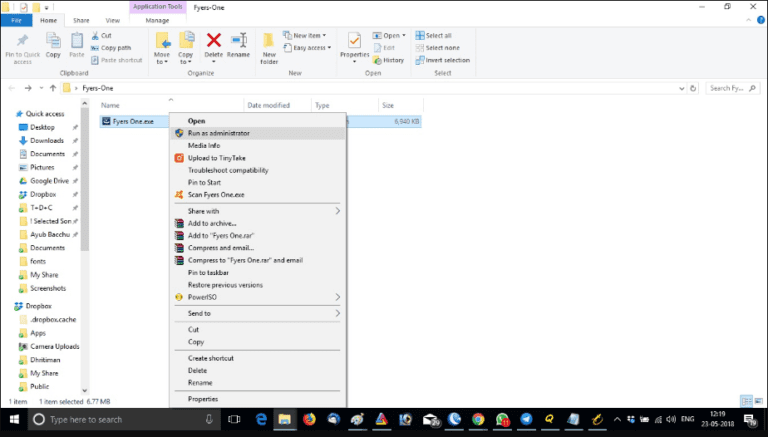Click History in the Open group
768x437 pixels.
click(392, 59)
